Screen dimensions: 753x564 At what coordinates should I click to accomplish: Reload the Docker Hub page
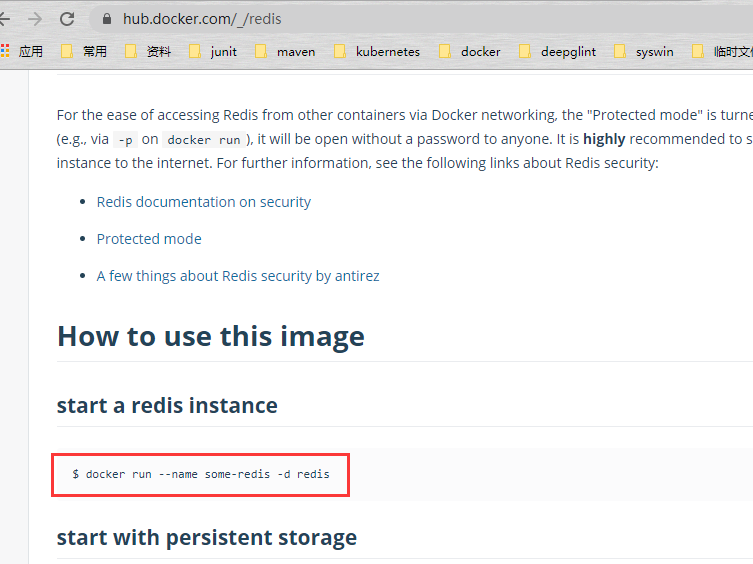point(67,18)
